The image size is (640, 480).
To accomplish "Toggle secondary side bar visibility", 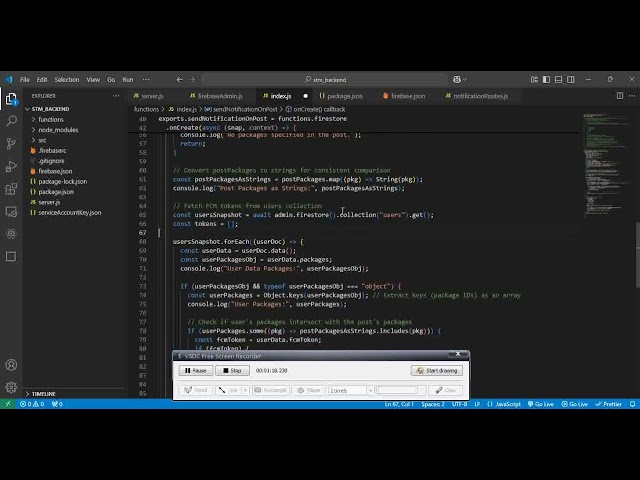I will tap(571, 80).
